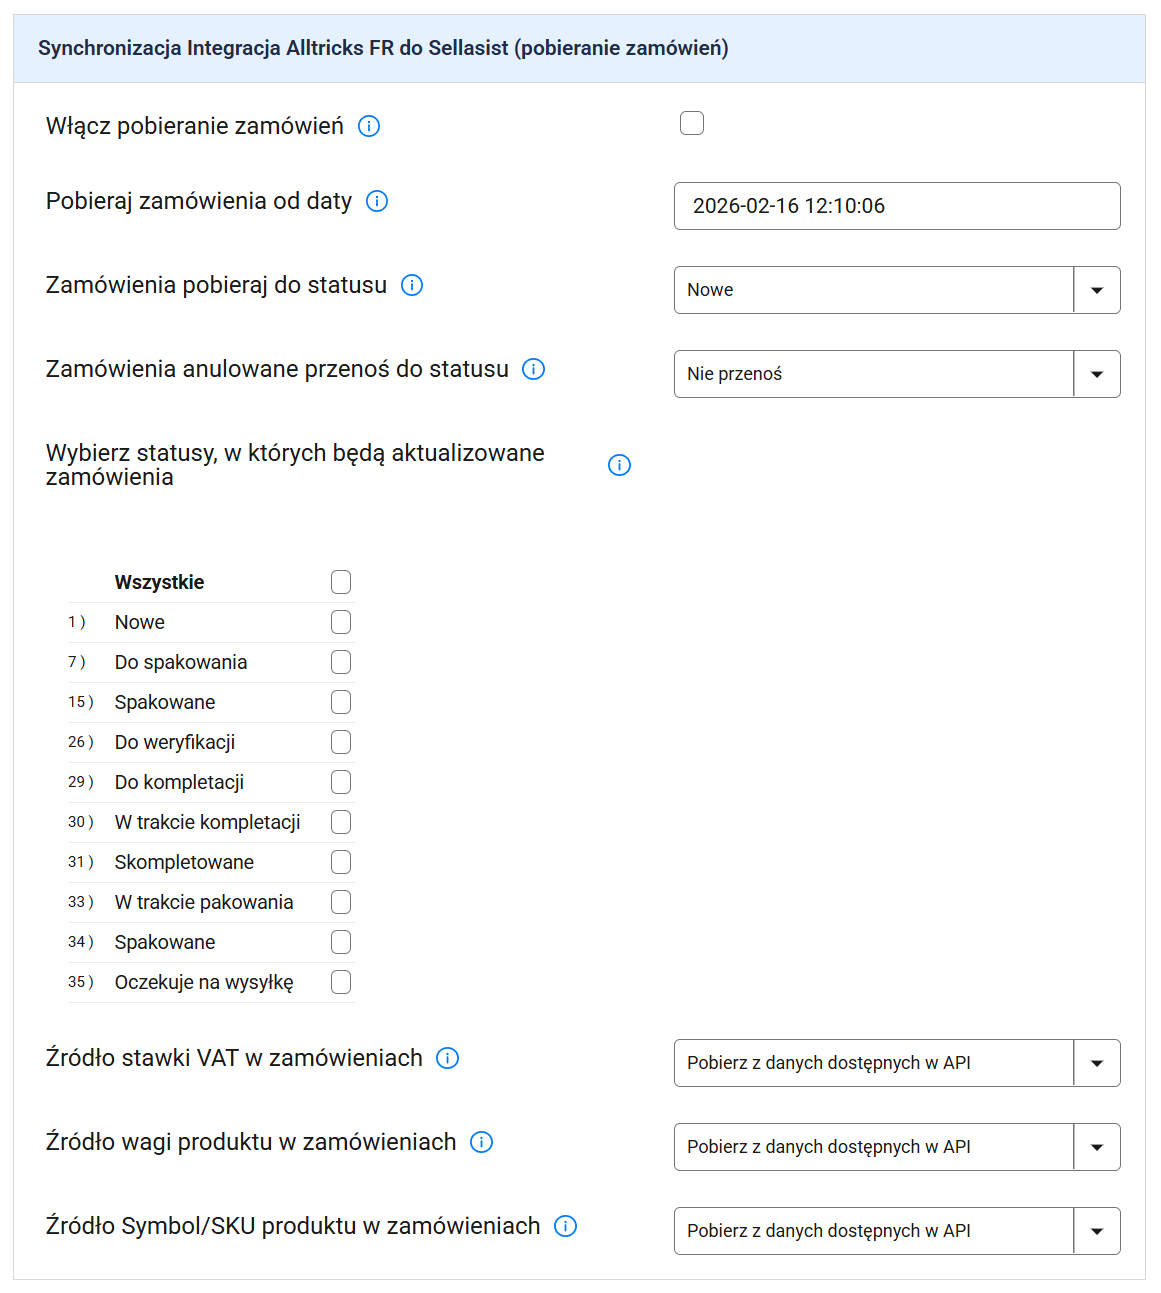Open the VAT rate source dropdown

tap(896, 1063)
